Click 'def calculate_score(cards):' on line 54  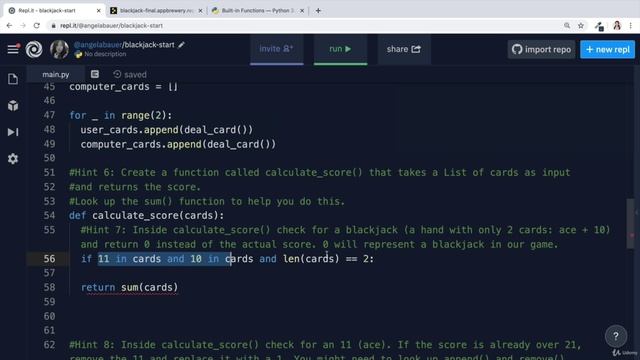click(x=147, y=216)
